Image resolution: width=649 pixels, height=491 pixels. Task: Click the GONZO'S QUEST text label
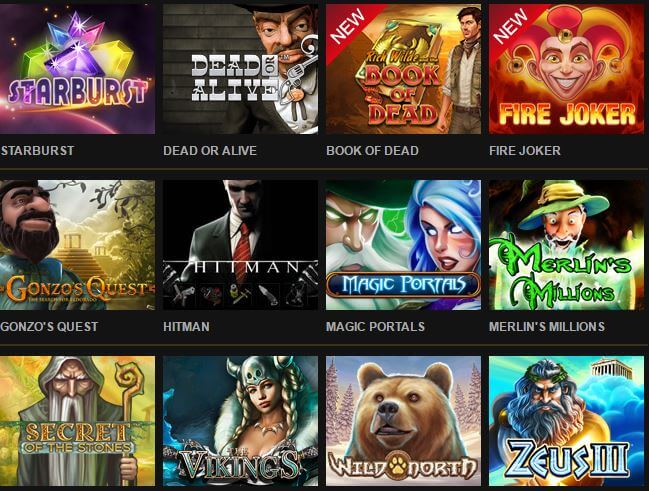[49, 327]
